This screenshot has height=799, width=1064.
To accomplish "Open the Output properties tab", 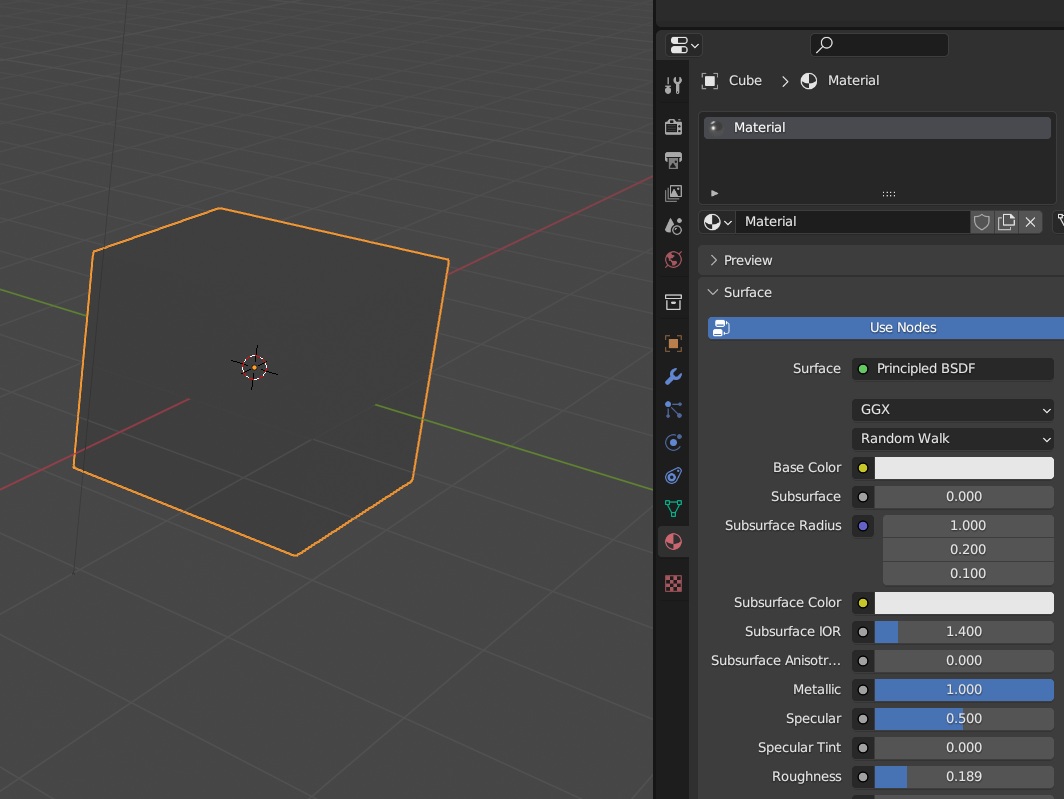I will click(673, 160).
